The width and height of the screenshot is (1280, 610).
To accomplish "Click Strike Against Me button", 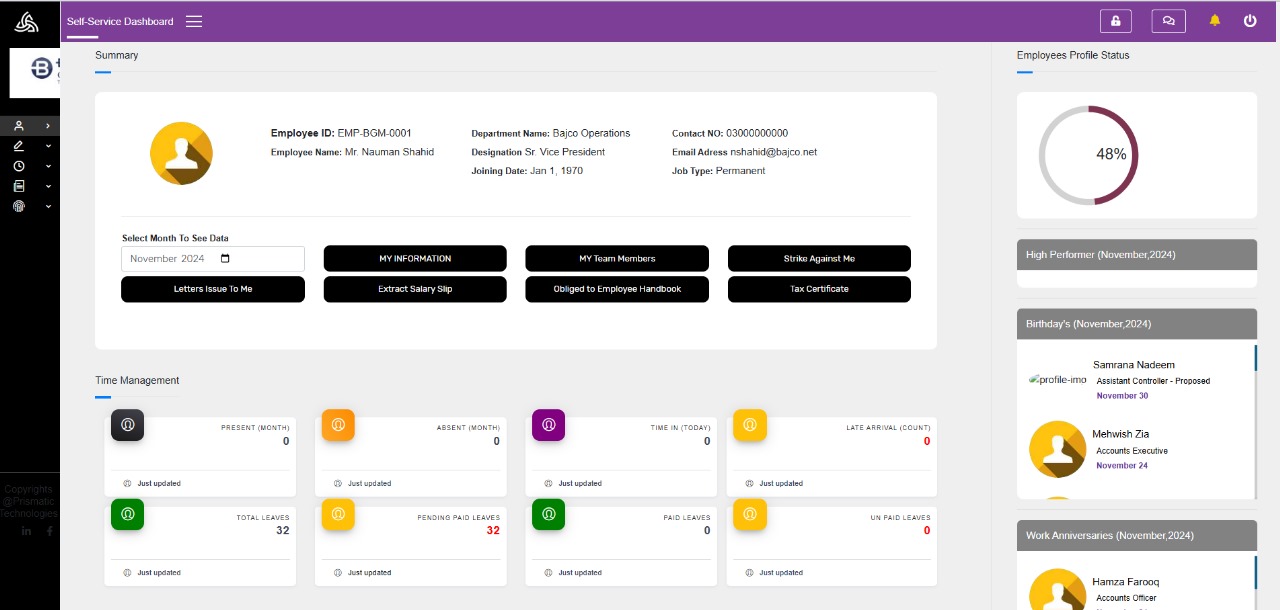I will pos(819,258).
